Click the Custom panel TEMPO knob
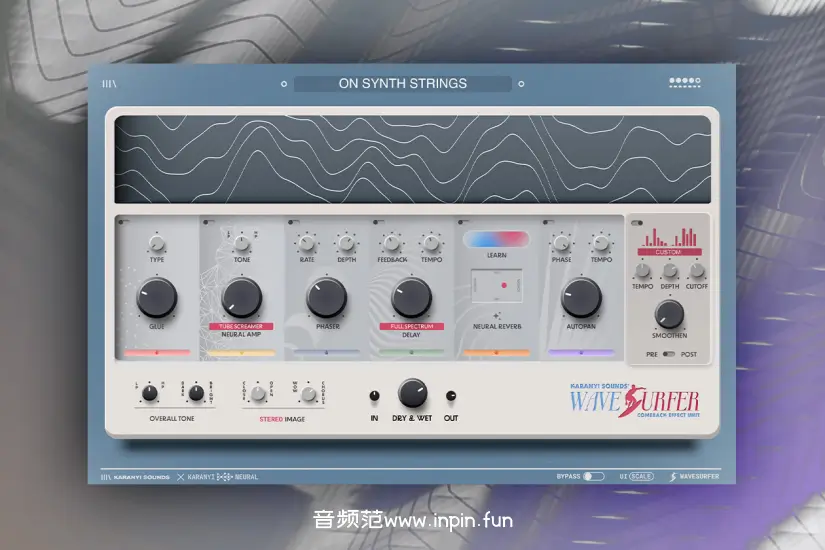Image resolution: width=825 pixels, height=550 pixels. tap(642, 271)
